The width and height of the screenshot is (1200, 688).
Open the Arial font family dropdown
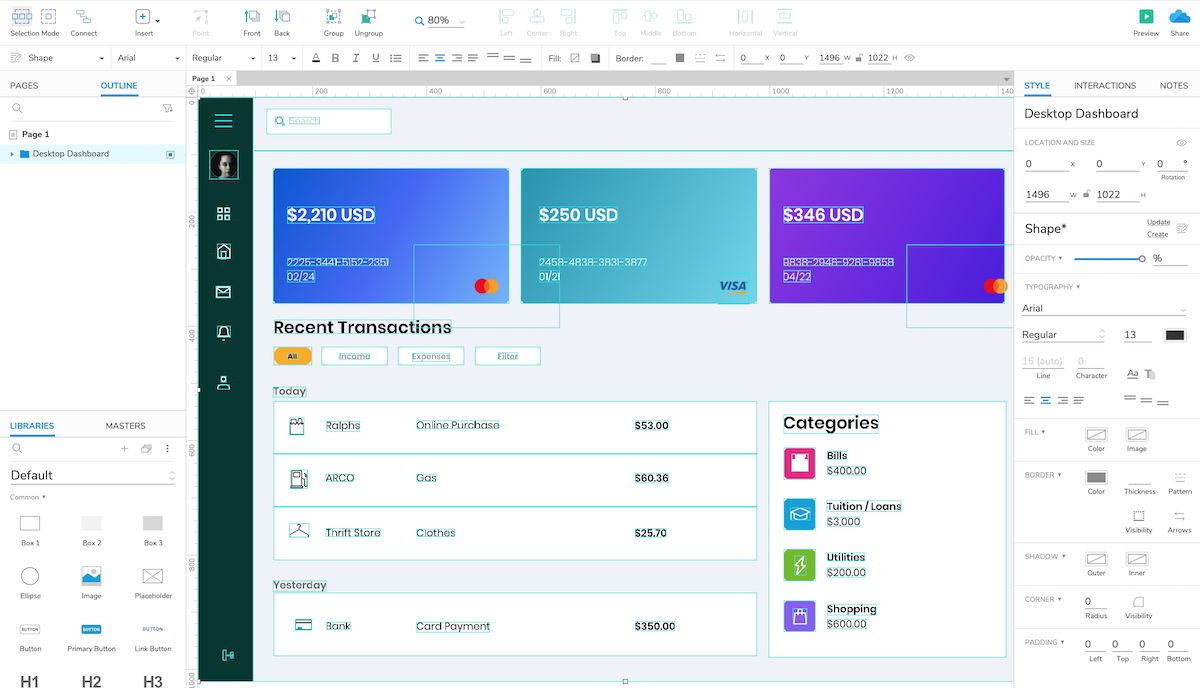click(147, 57)
